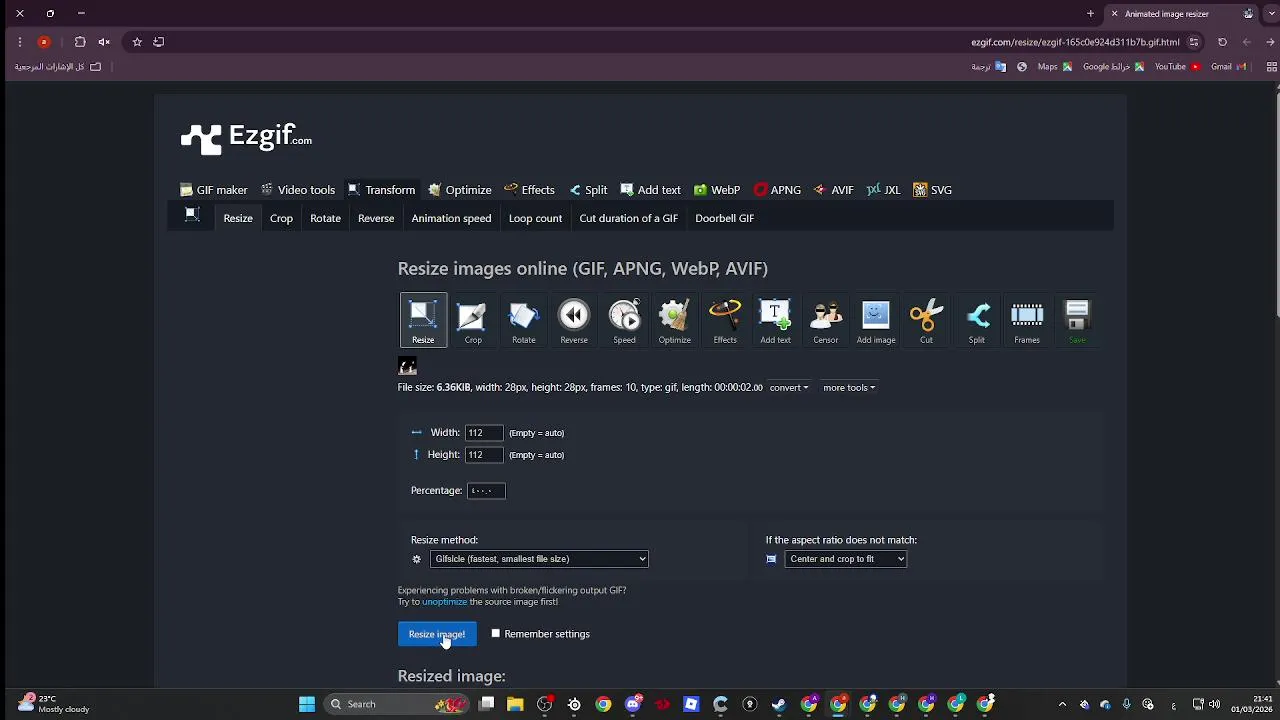Show hidden system tray icons chevron
Viewport: 1280px width, 720px height.
click(x=1062, y=704)
